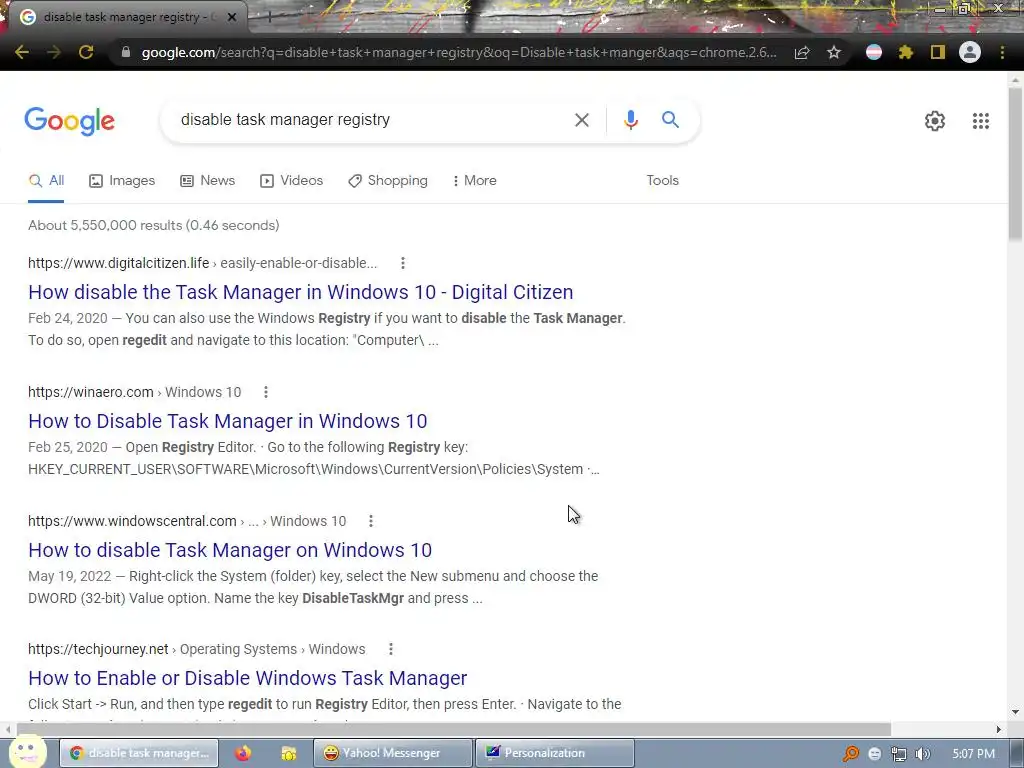This screenshot has width=1024, height=768.
Task: Open options dots for winaero.com result
Action: tap(266, 392)
